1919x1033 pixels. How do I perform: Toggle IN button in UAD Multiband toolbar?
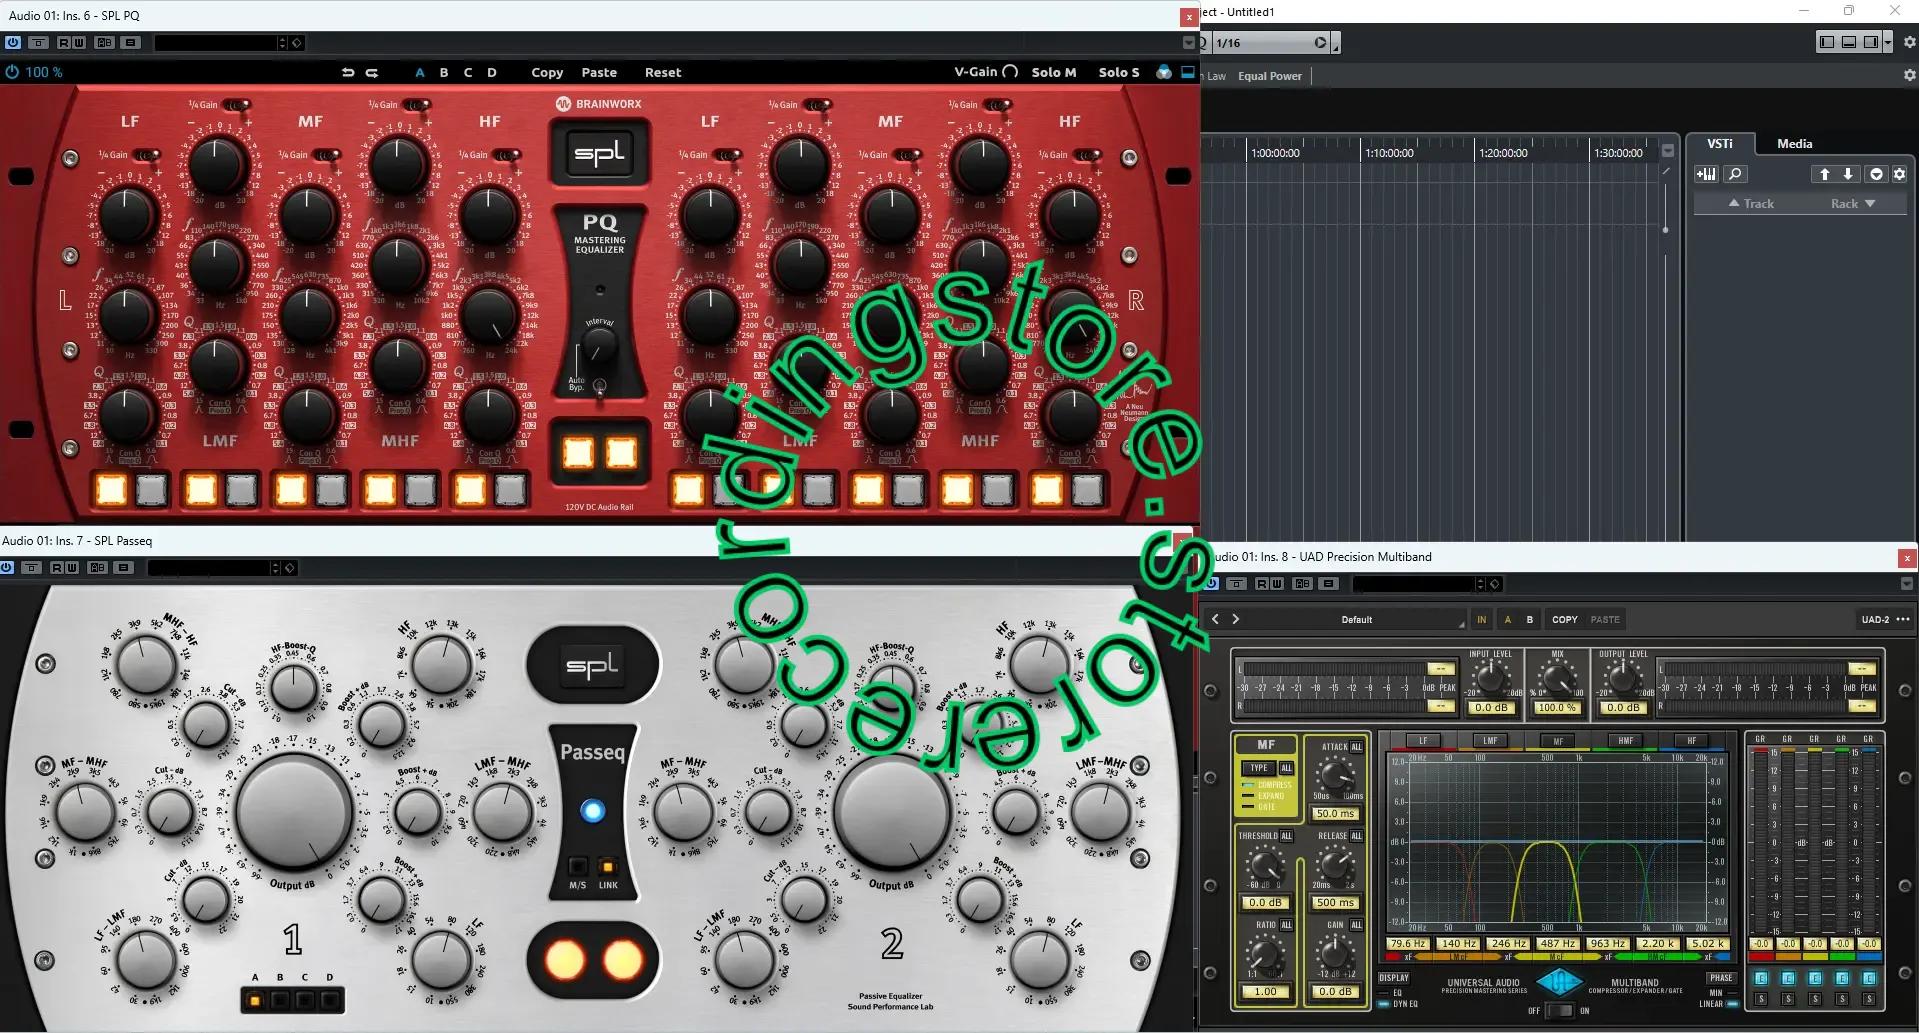(x=1481, y=620)
